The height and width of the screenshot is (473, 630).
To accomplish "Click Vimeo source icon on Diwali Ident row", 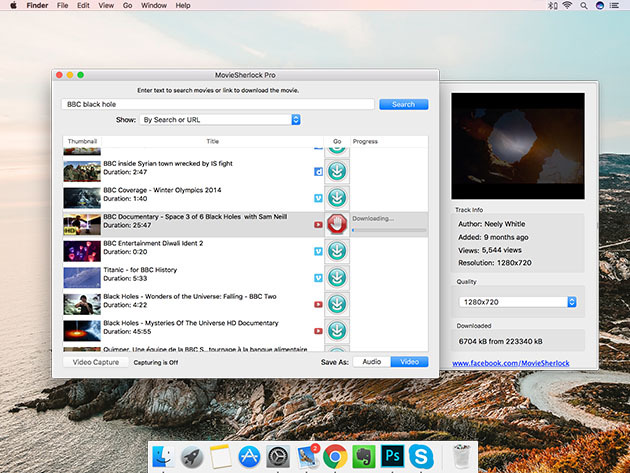I will [x=318, y=252].
